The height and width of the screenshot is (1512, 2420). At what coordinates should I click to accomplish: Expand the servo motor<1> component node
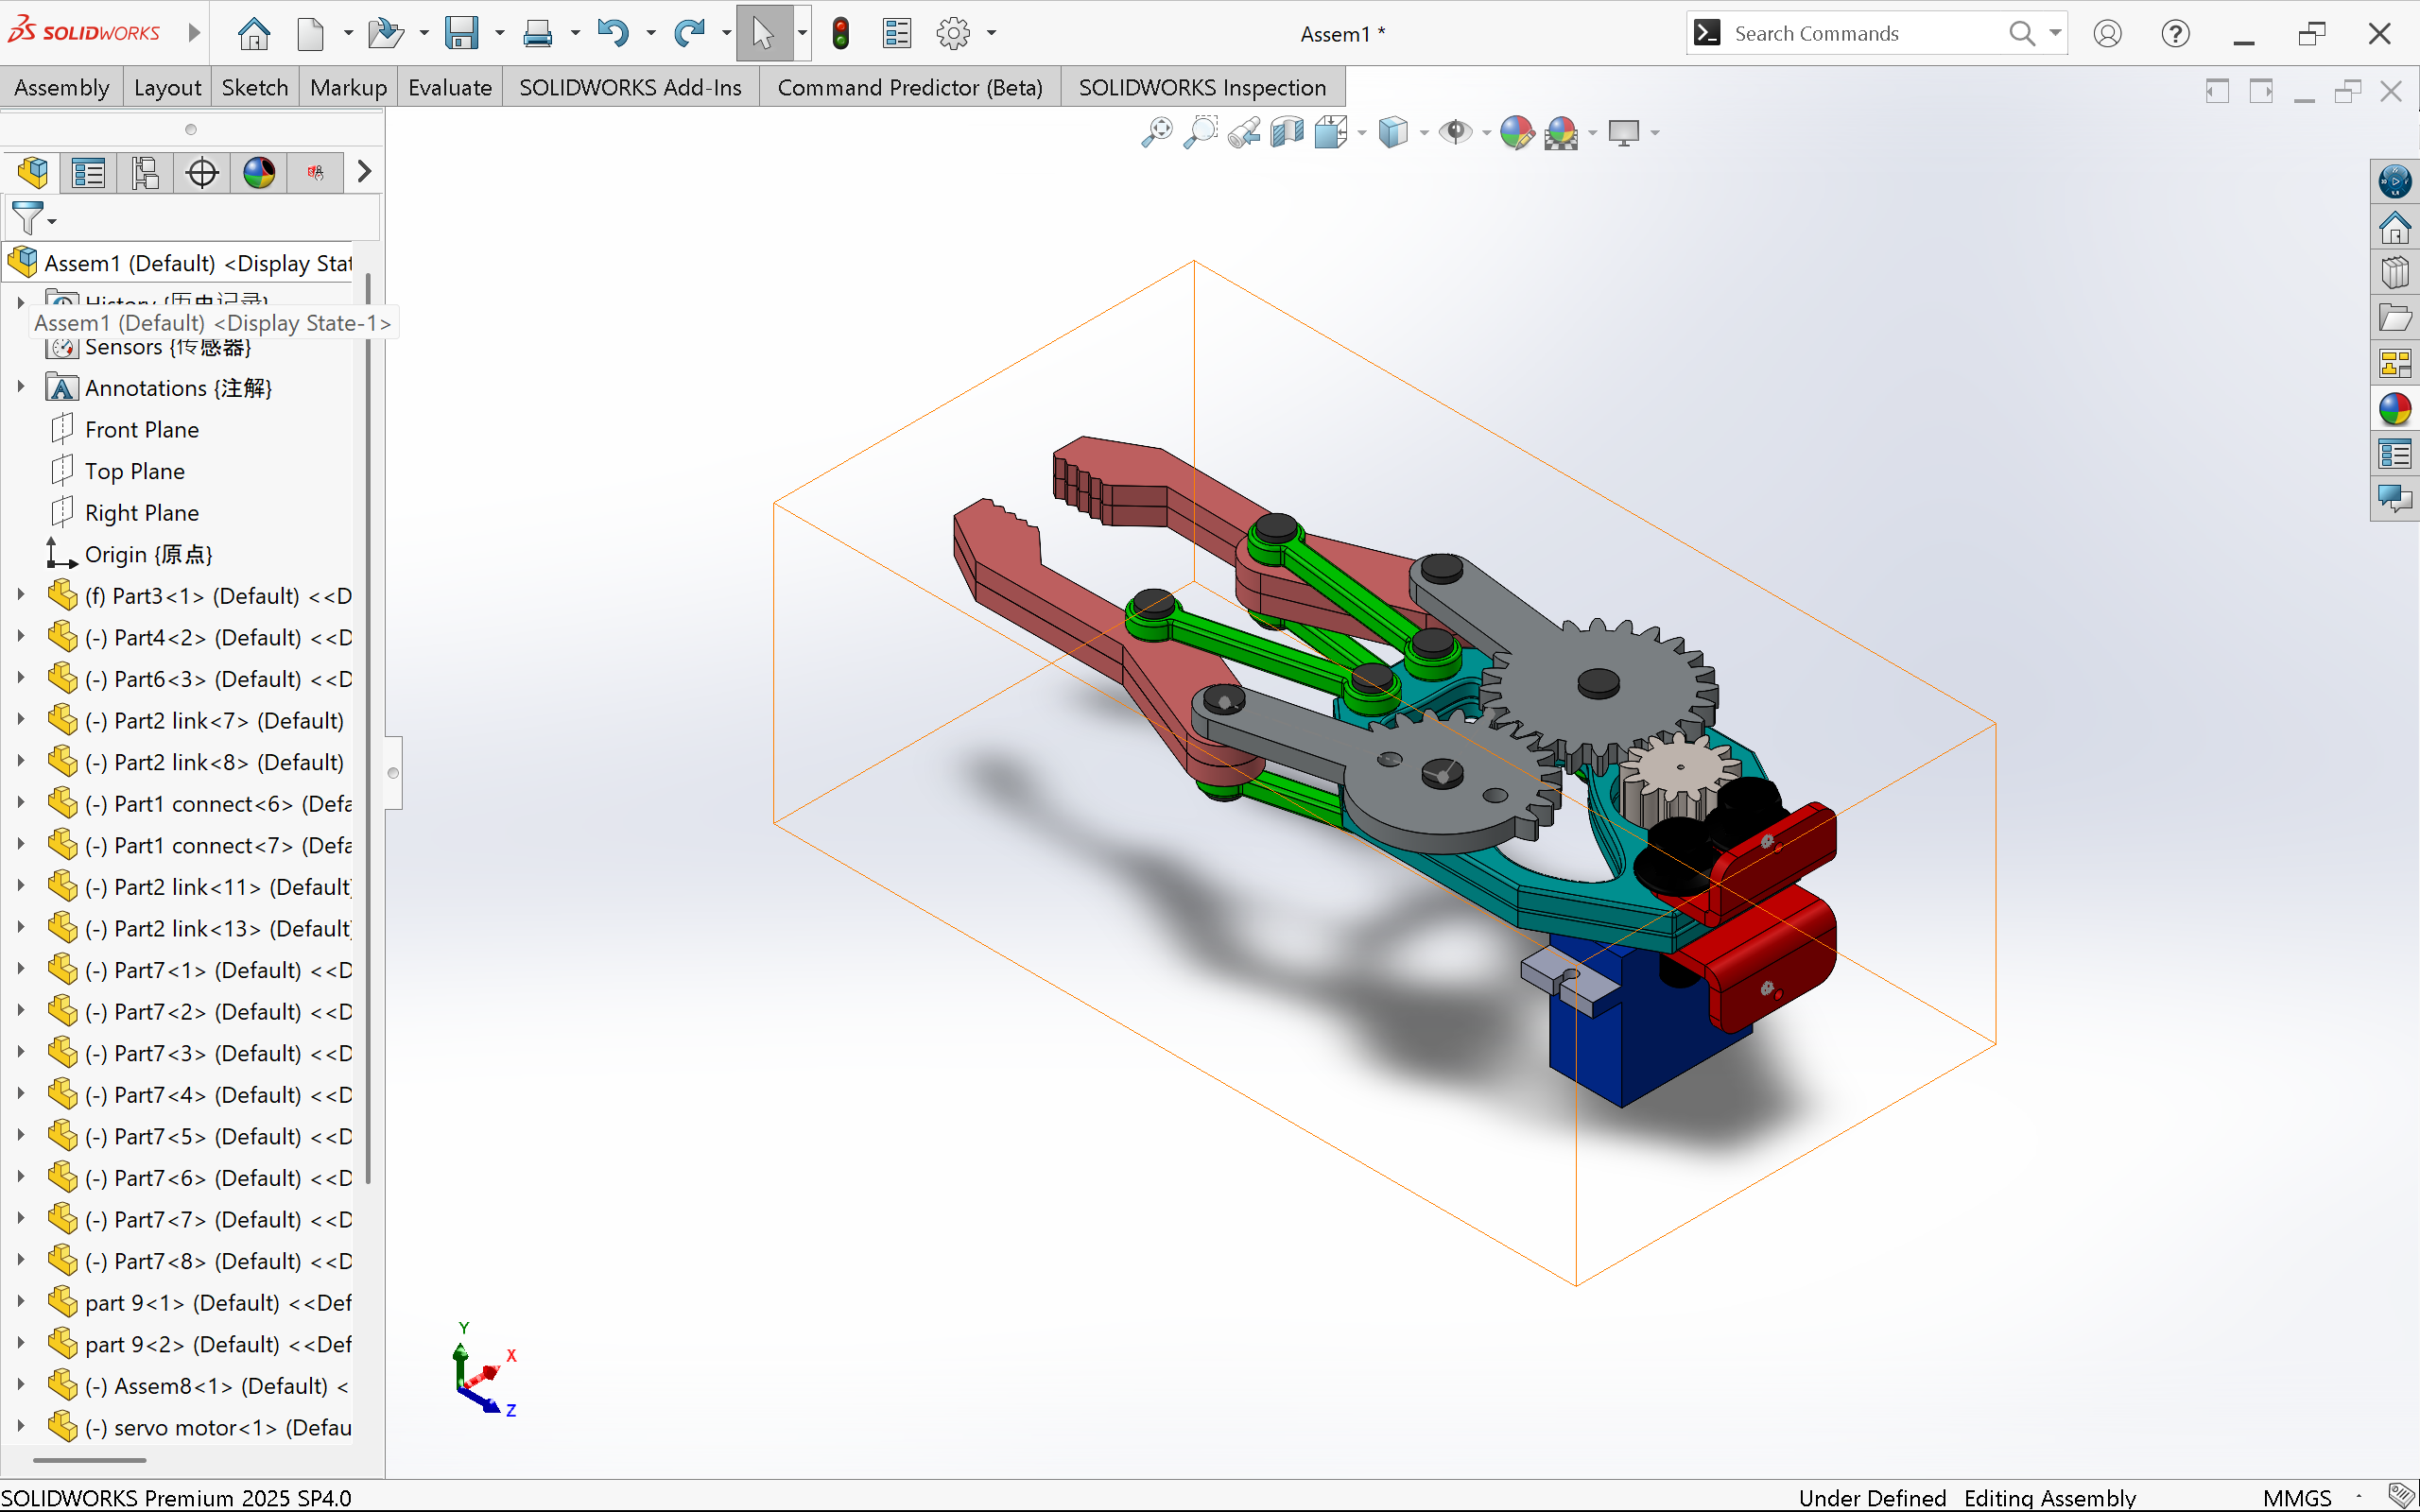(20, 1427)
